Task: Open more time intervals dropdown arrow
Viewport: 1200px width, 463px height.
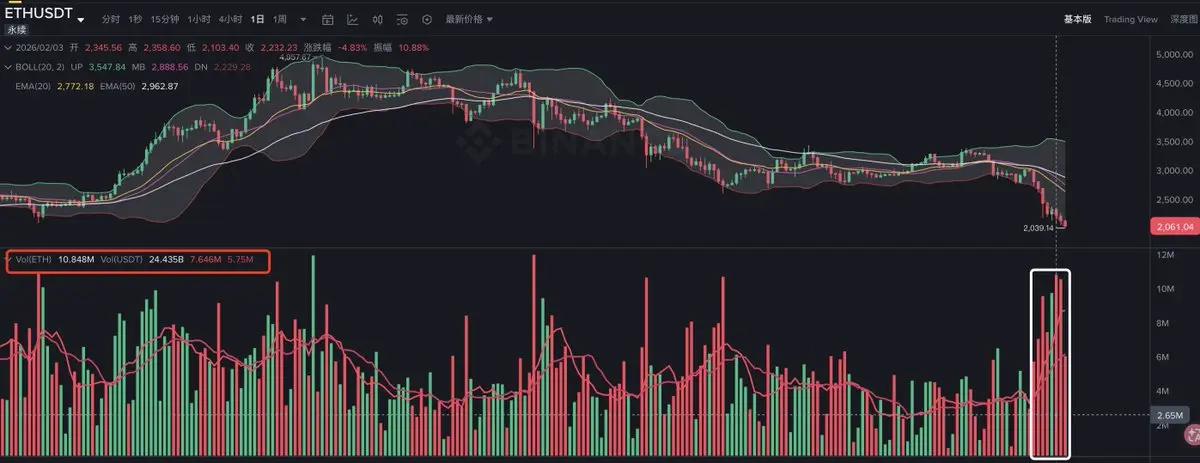Action: [x=303, y=20]
